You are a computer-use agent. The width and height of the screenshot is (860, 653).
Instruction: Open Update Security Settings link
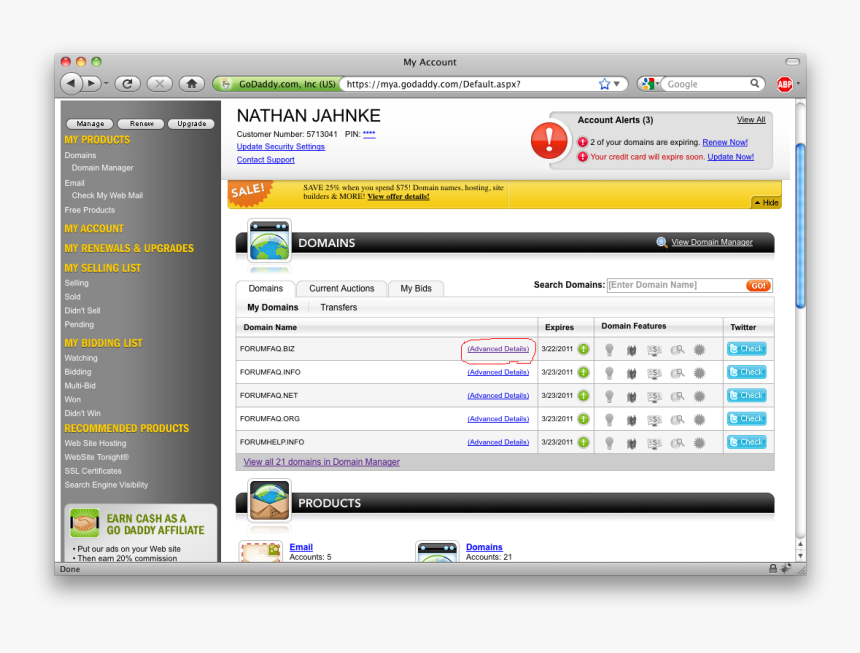280,146
